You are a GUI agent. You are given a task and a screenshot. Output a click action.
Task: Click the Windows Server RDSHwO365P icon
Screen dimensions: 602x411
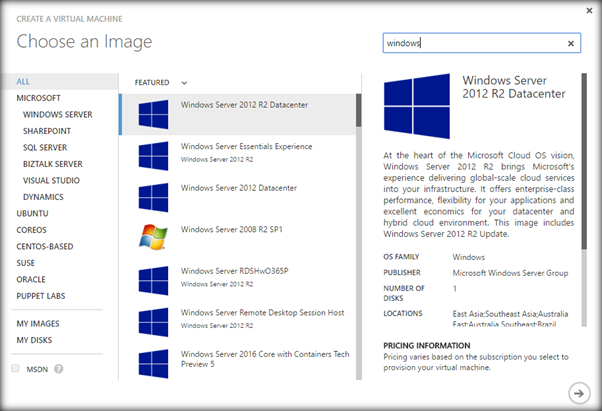pos(153,281)
